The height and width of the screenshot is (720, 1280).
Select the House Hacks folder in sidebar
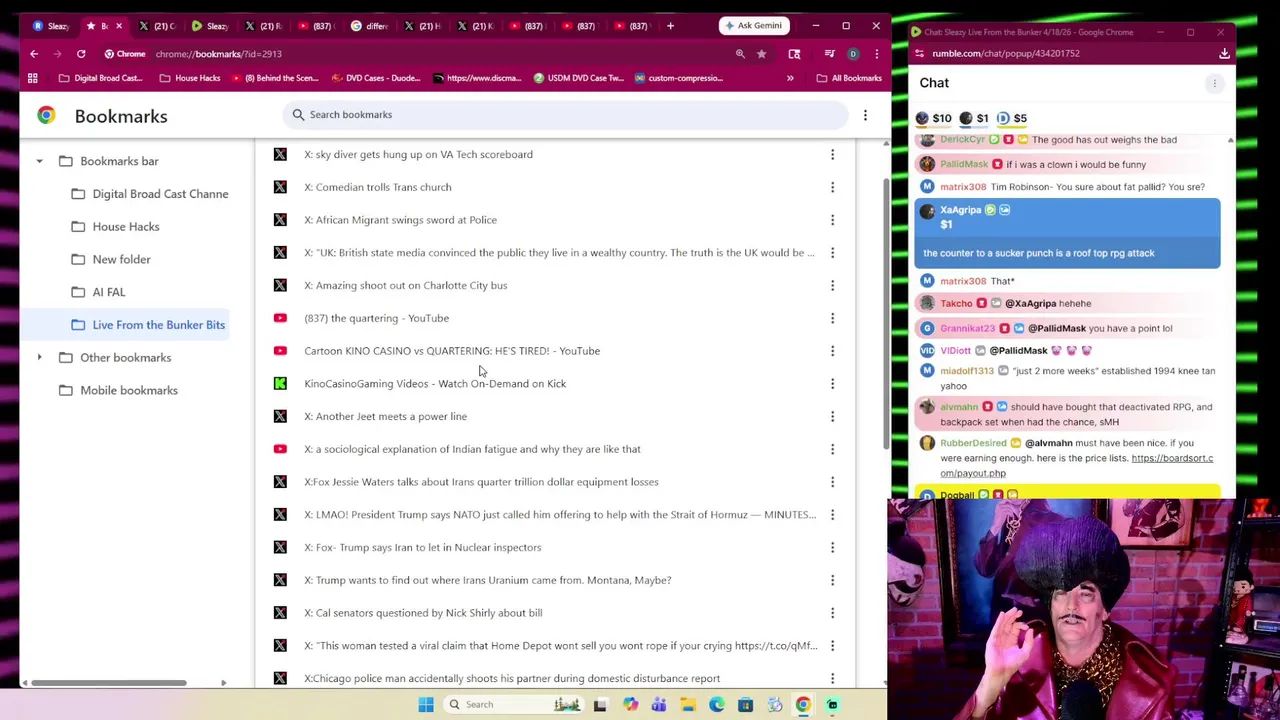click(115, 227)
